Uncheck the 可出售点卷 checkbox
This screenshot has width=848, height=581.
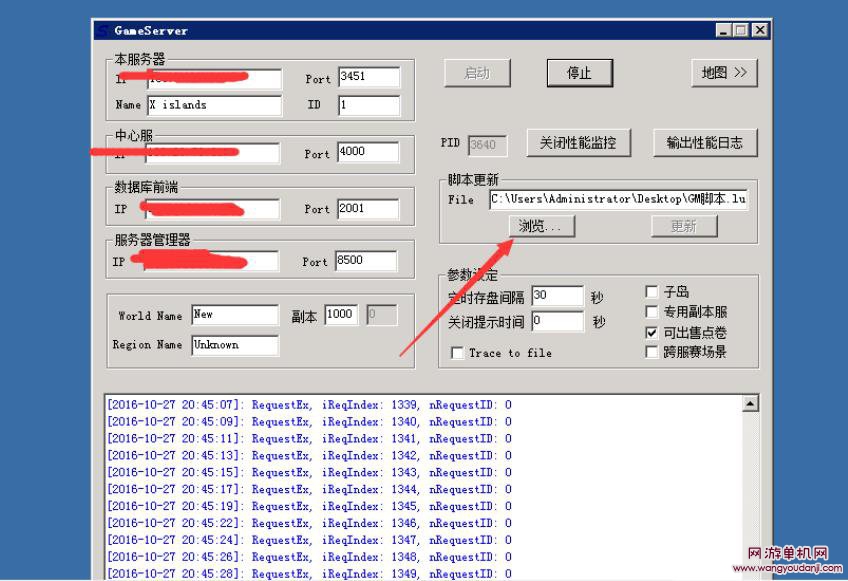point(652,332)
